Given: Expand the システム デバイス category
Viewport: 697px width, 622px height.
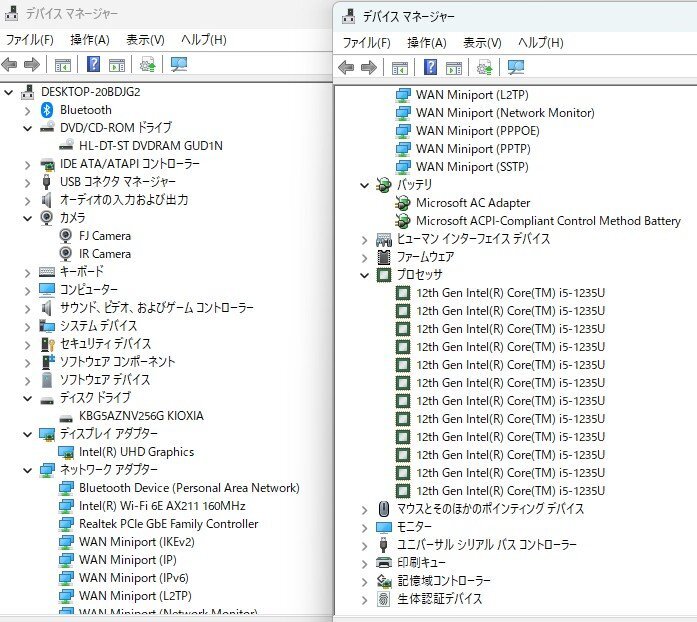Looking at the screenshot, I should coord(28,326).
